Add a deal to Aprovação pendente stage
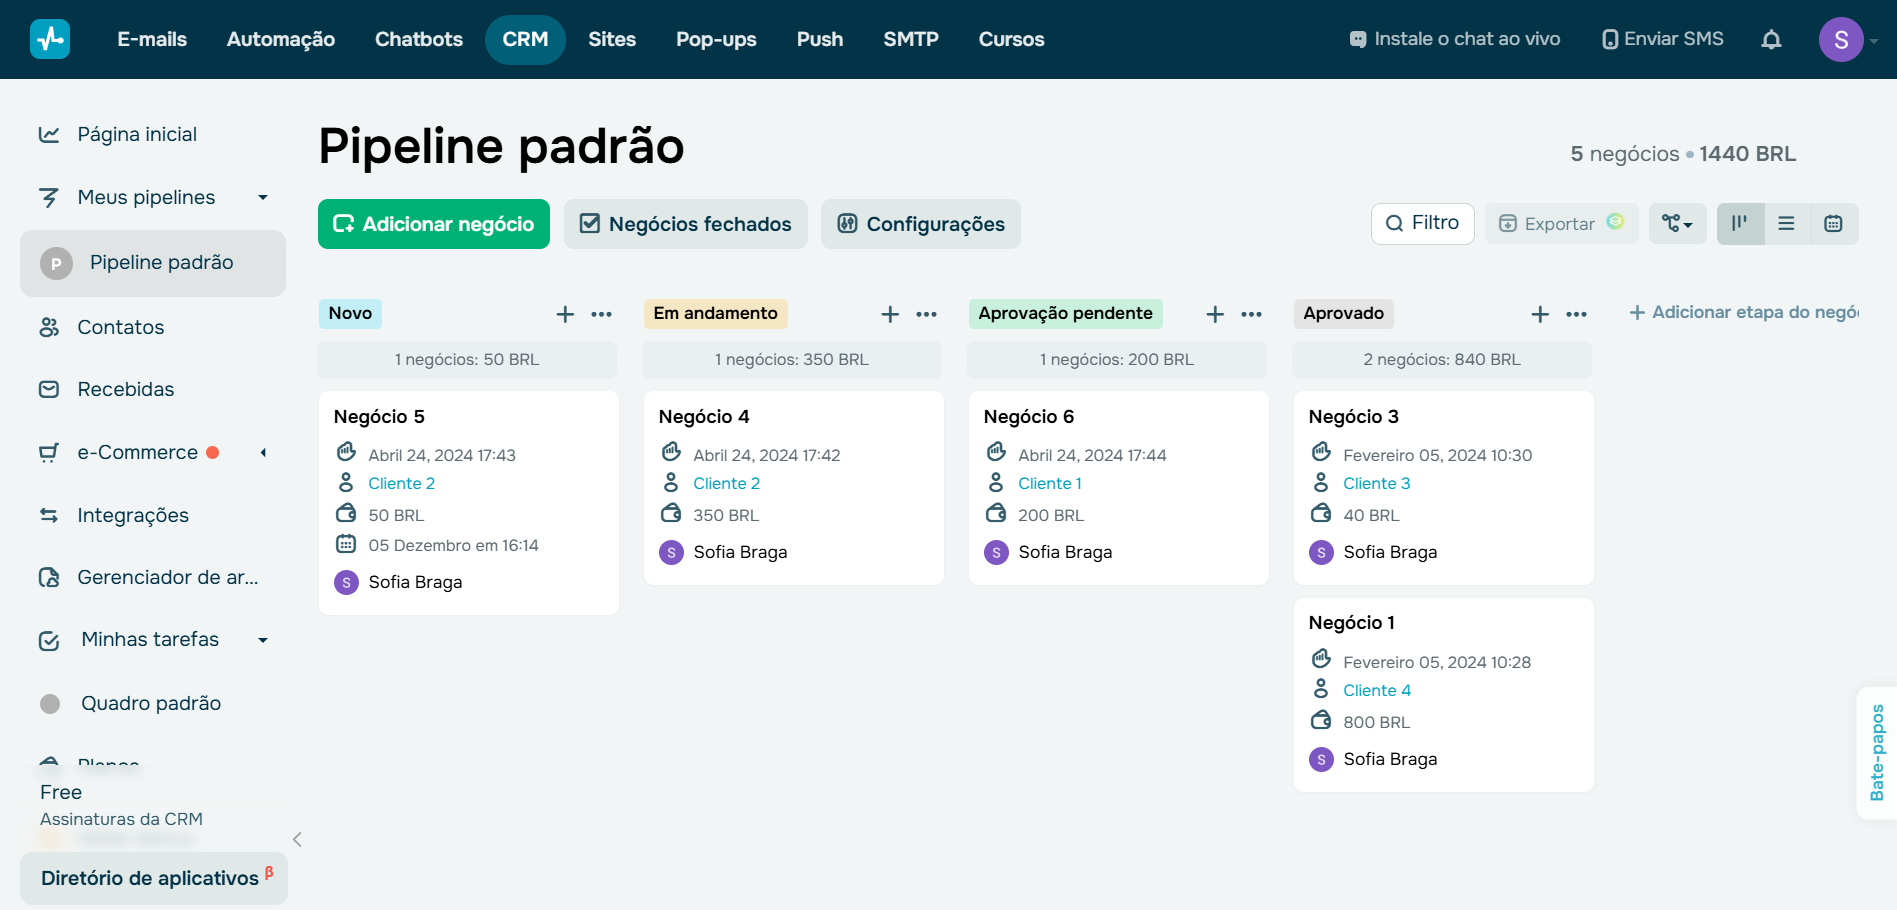1897x910 pixels. [x=1215, y=314]
